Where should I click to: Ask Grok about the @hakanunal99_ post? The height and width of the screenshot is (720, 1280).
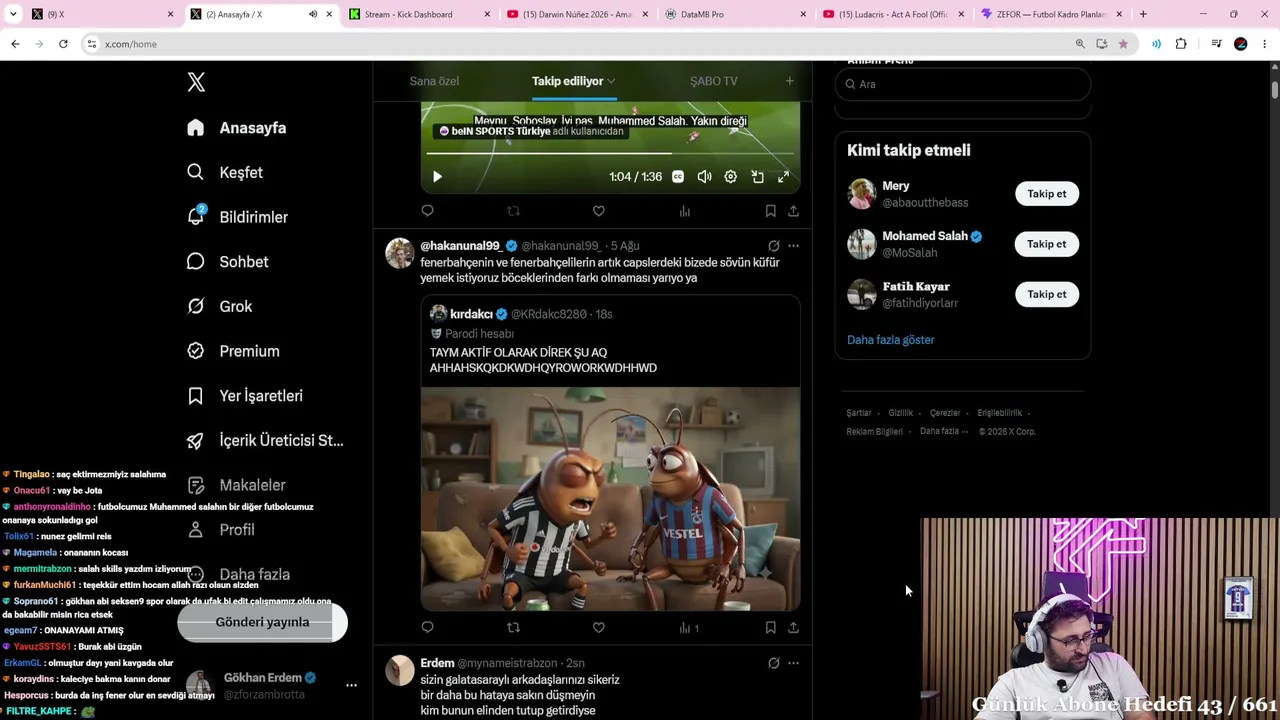coord(773,246)
